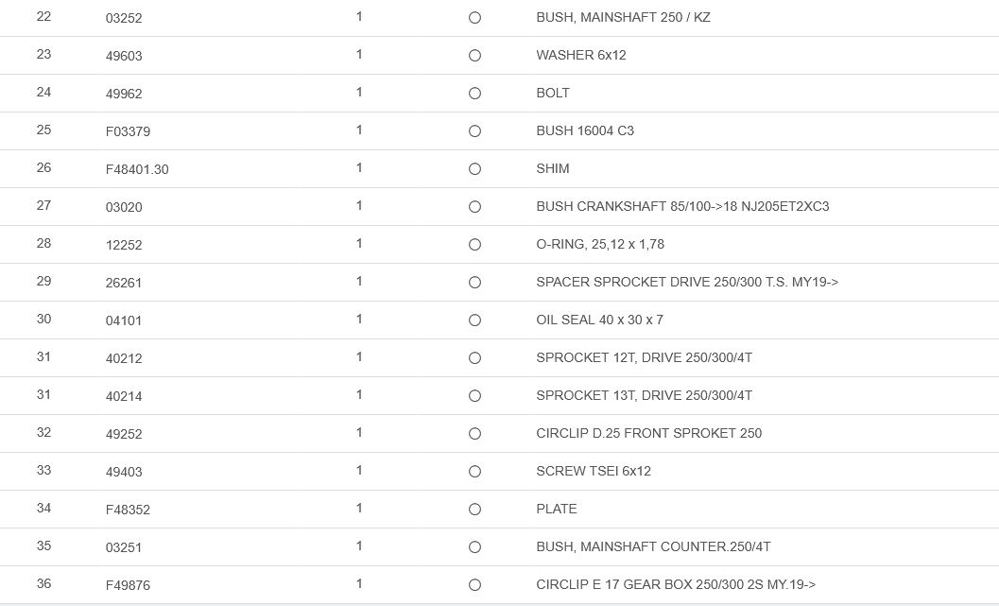This screenshot has height=606, width=999.
Task: Mark the circle in the PLATE row
Action: [474, 509]
